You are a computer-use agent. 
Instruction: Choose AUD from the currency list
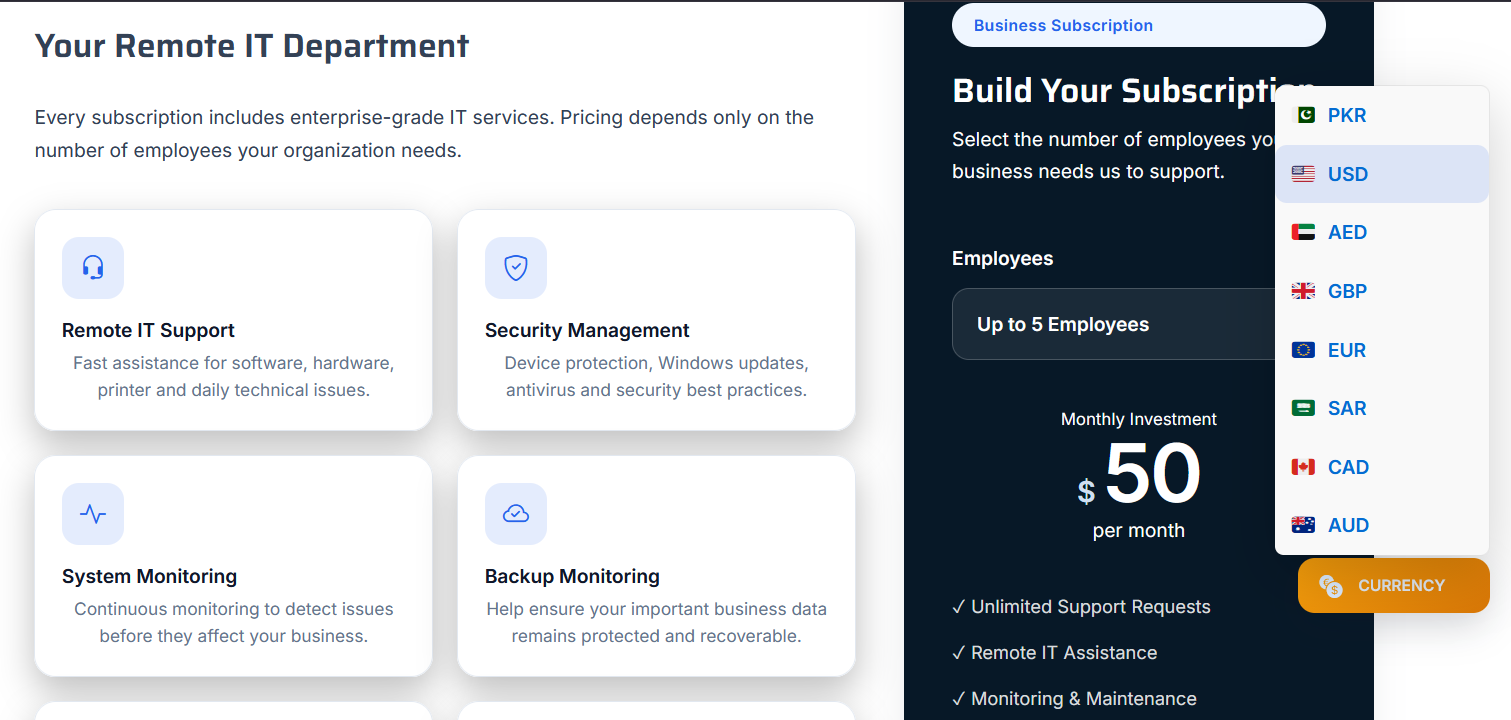[1382, 525]
